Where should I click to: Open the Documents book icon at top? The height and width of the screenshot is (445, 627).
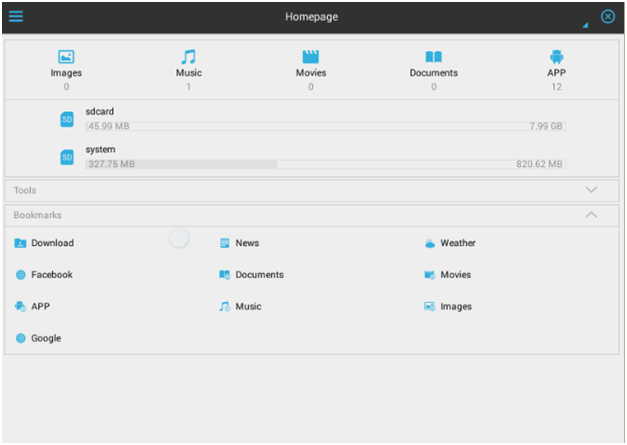tap(433, 57)
